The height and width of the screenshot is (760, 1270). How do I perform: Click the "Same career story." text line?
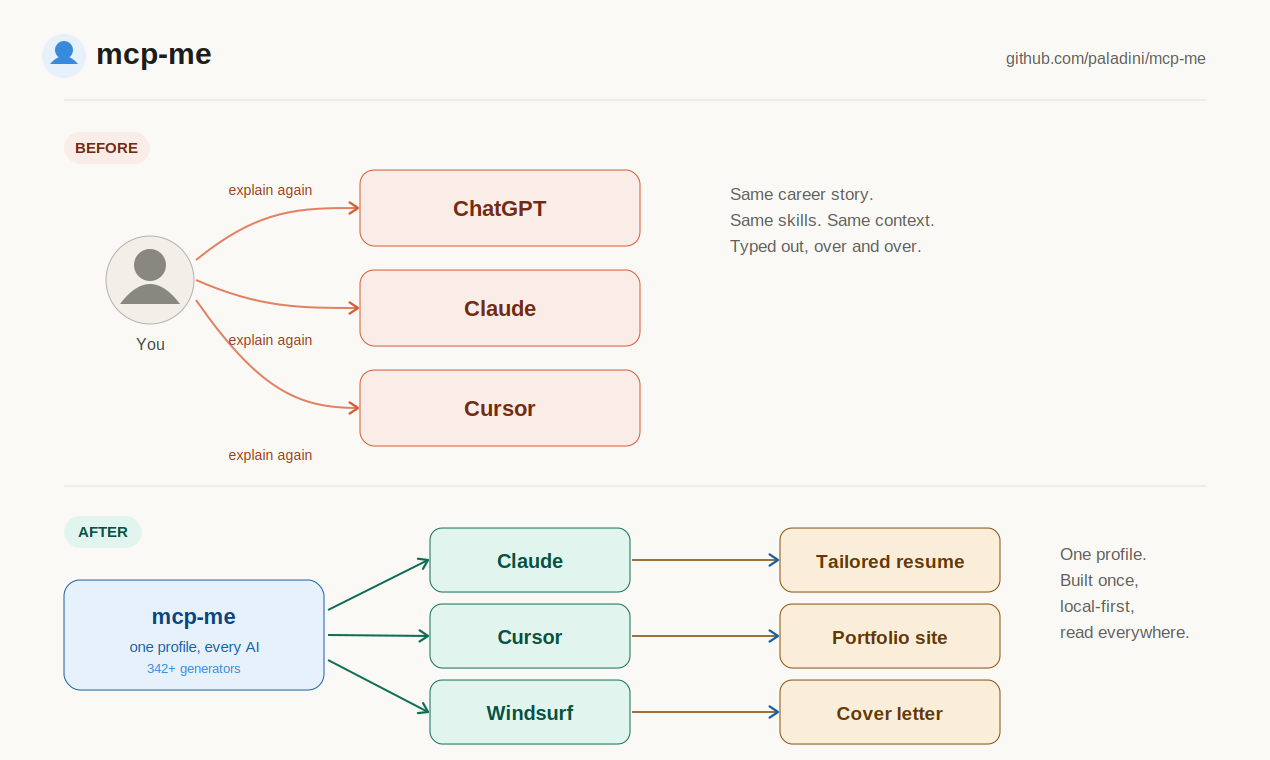tap(802, 194)
